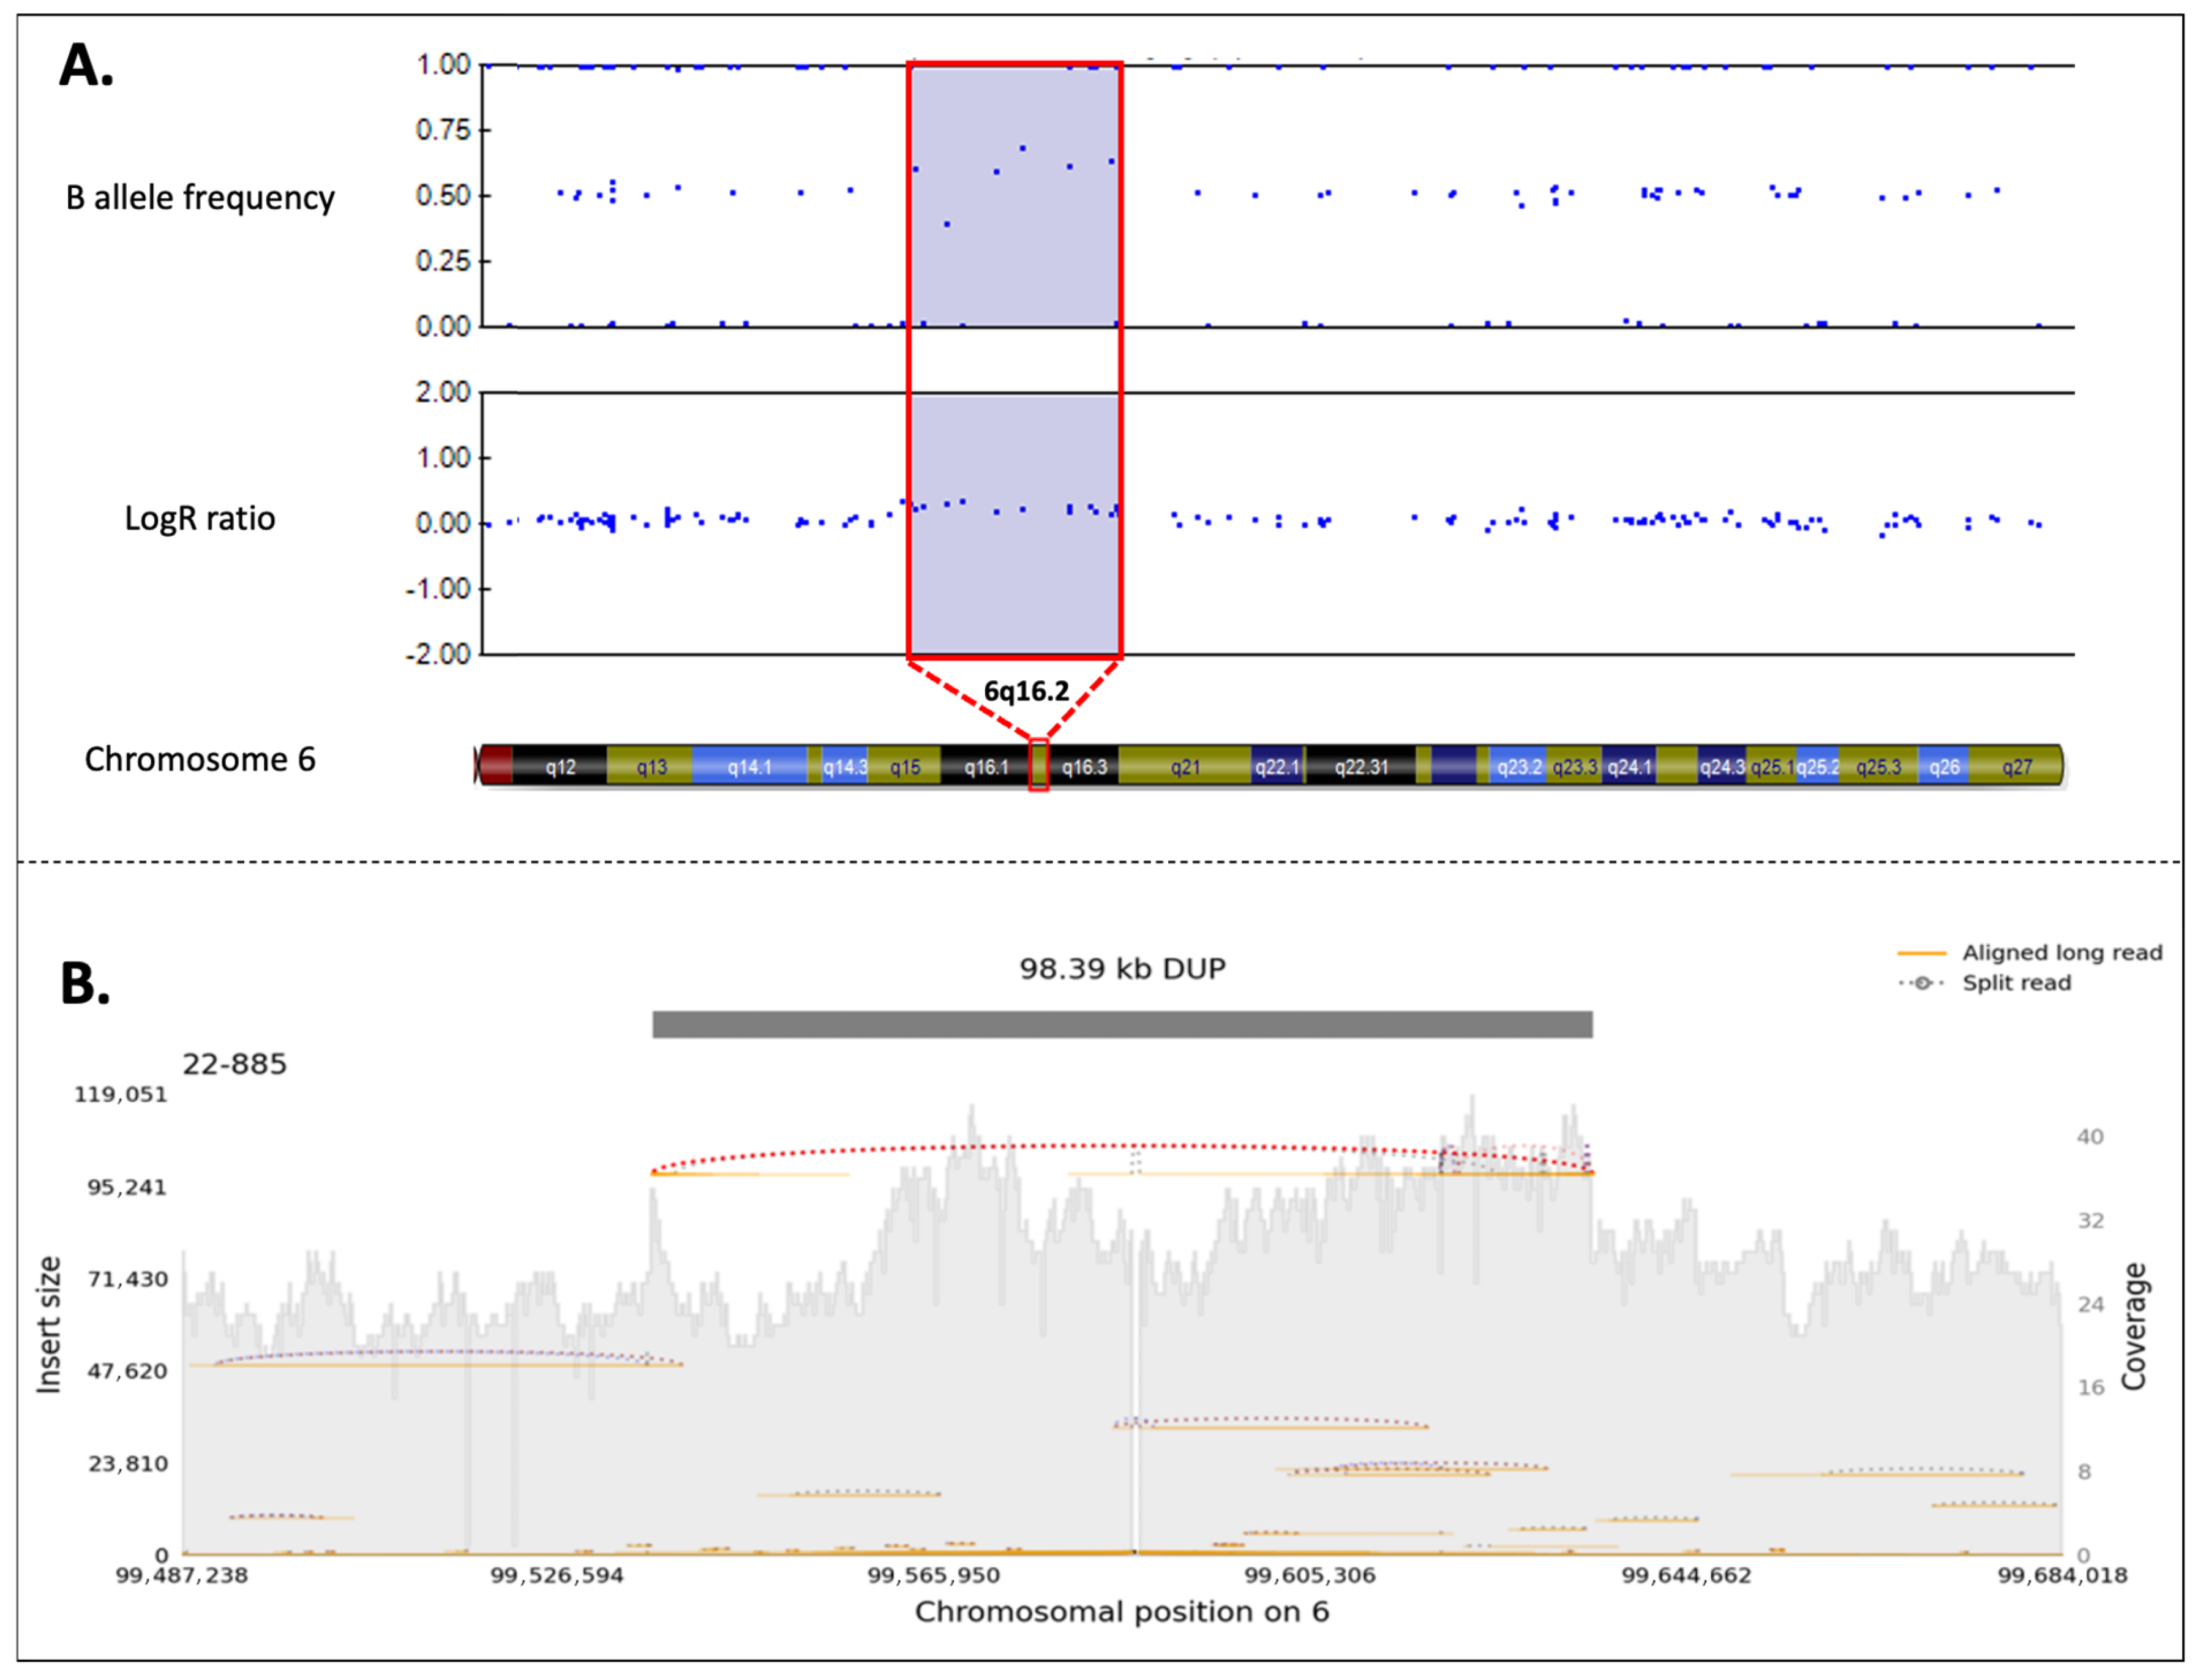The width and height of the screenshot is (2198, 1680).
Task: Click the Aligned long read legend line
Action: click(x=1921, y=953)
